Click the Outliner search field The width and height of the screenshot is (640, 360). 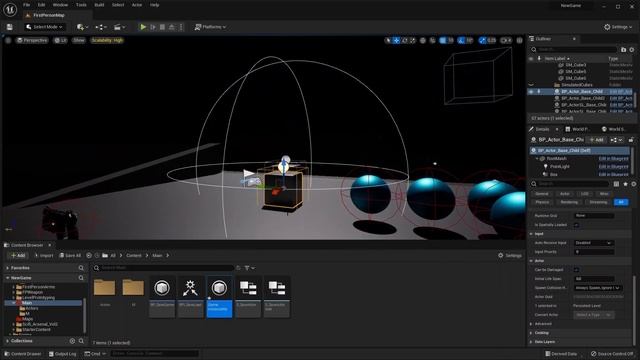574,49
